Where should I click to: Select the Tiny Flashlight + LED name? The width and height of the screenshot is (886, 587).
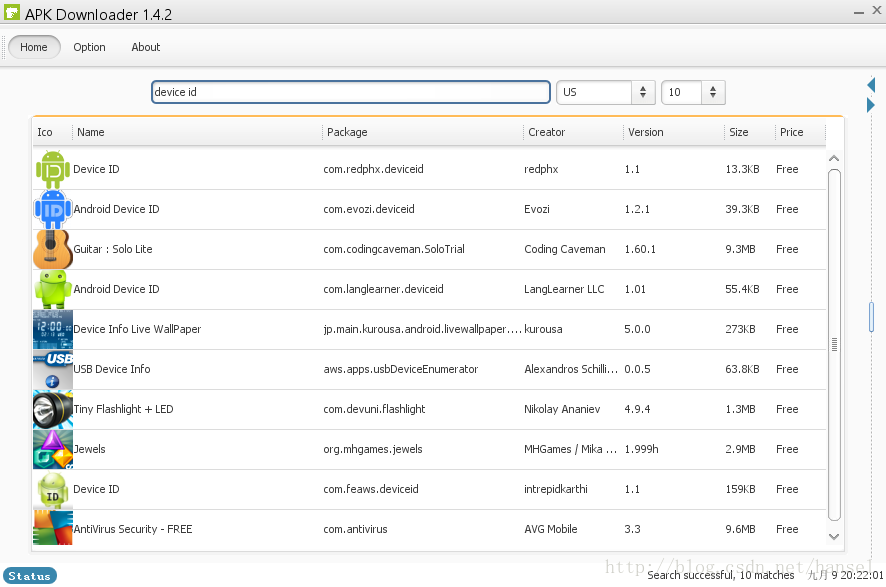click(x=123, y=410)
